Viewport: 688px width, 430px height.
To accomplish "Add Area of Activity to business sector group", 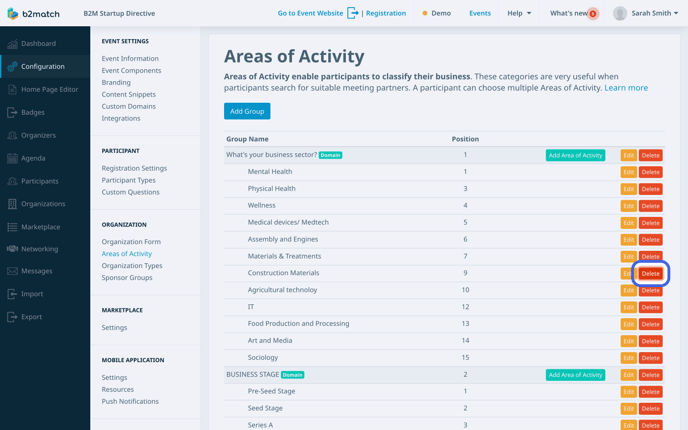I will [575, 155].
